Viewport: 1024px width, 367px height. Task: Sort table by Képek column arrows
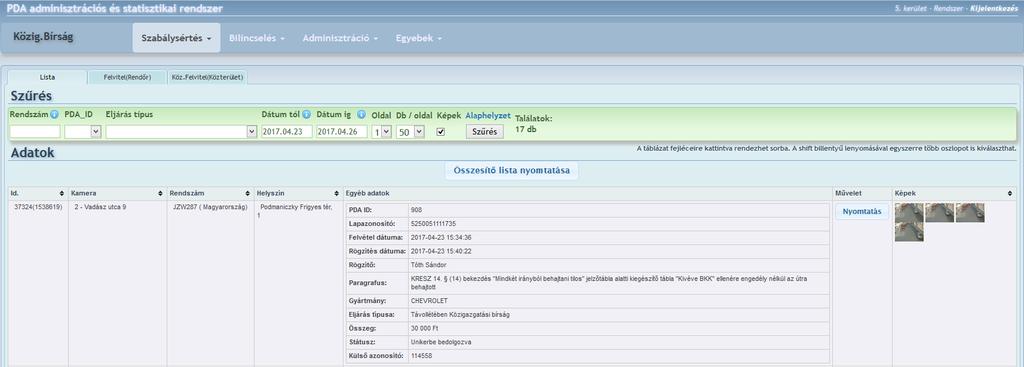(1011, 194)
